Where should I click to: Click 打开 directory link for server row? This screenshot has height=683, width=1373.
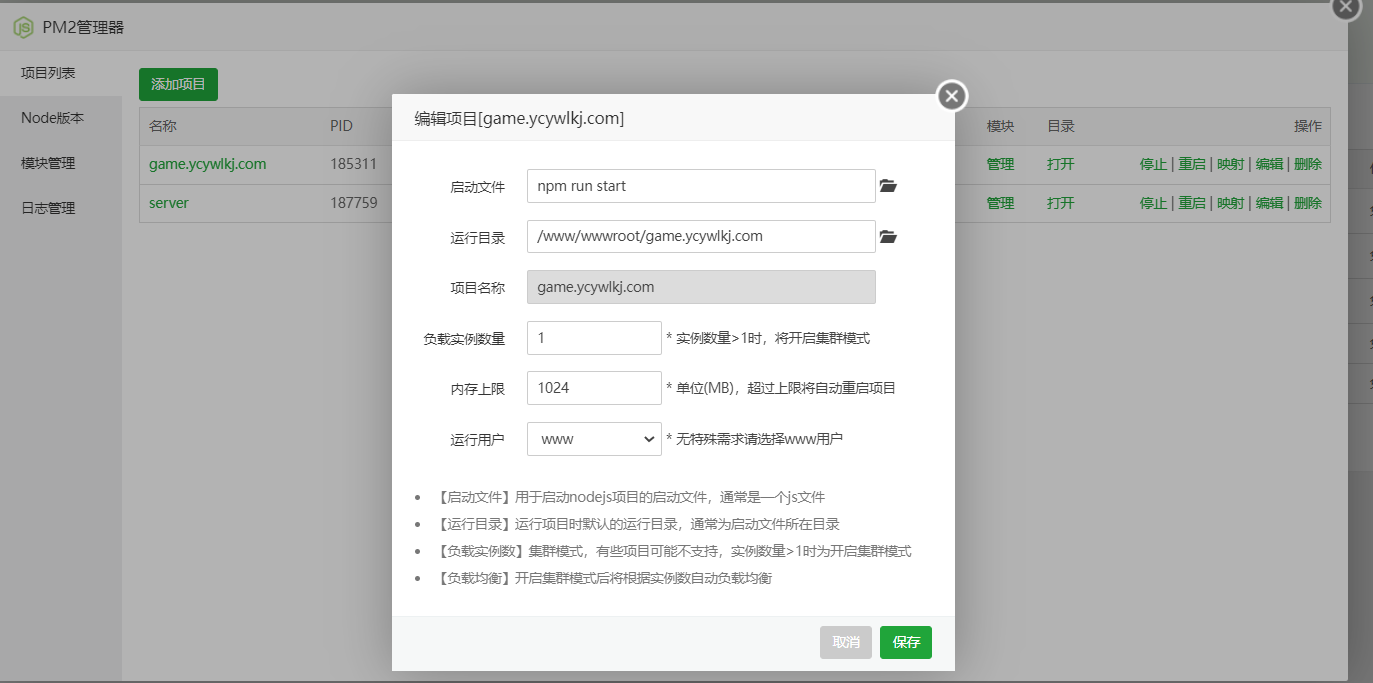click(1060, 203)
